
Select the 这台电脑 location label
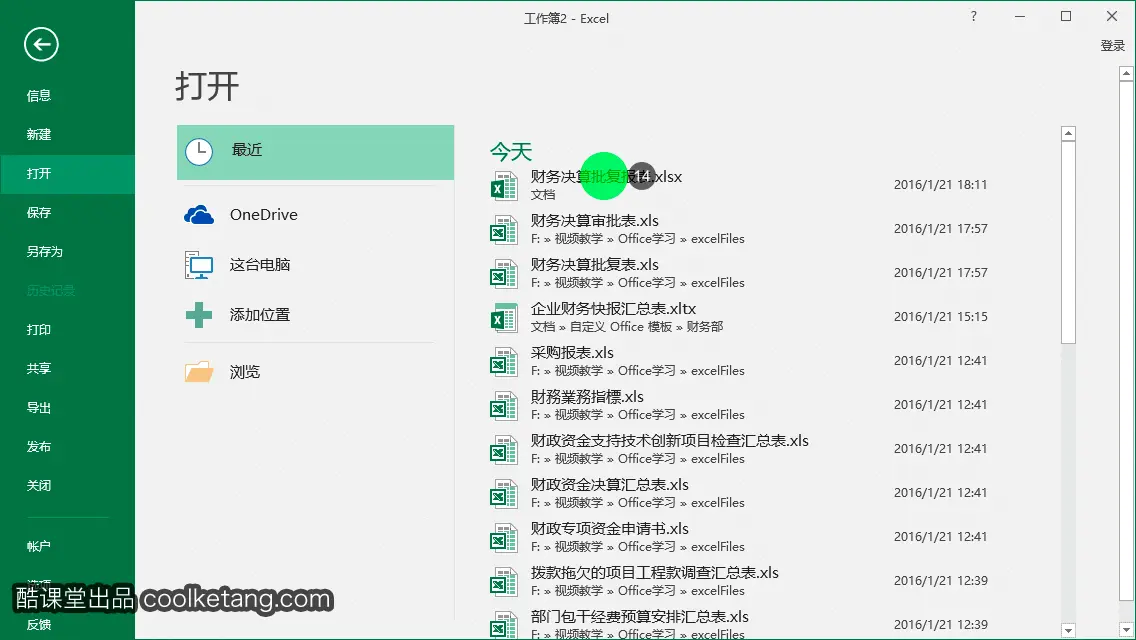tap(260, 265)
